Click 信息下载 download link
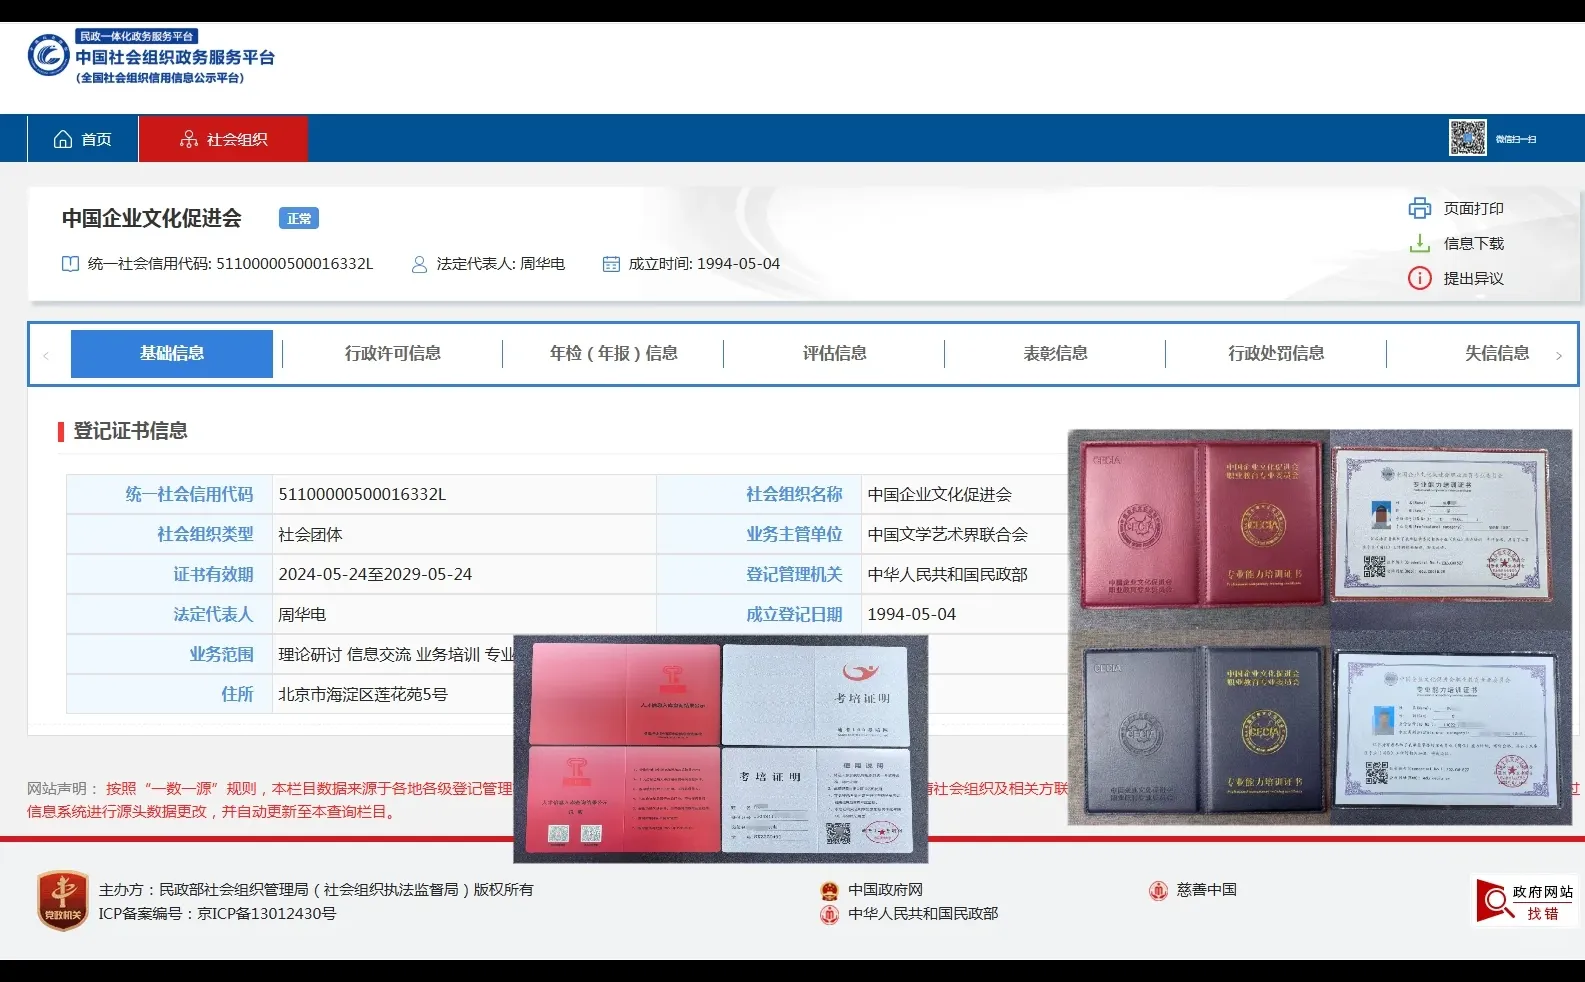 click(1473, 243)
